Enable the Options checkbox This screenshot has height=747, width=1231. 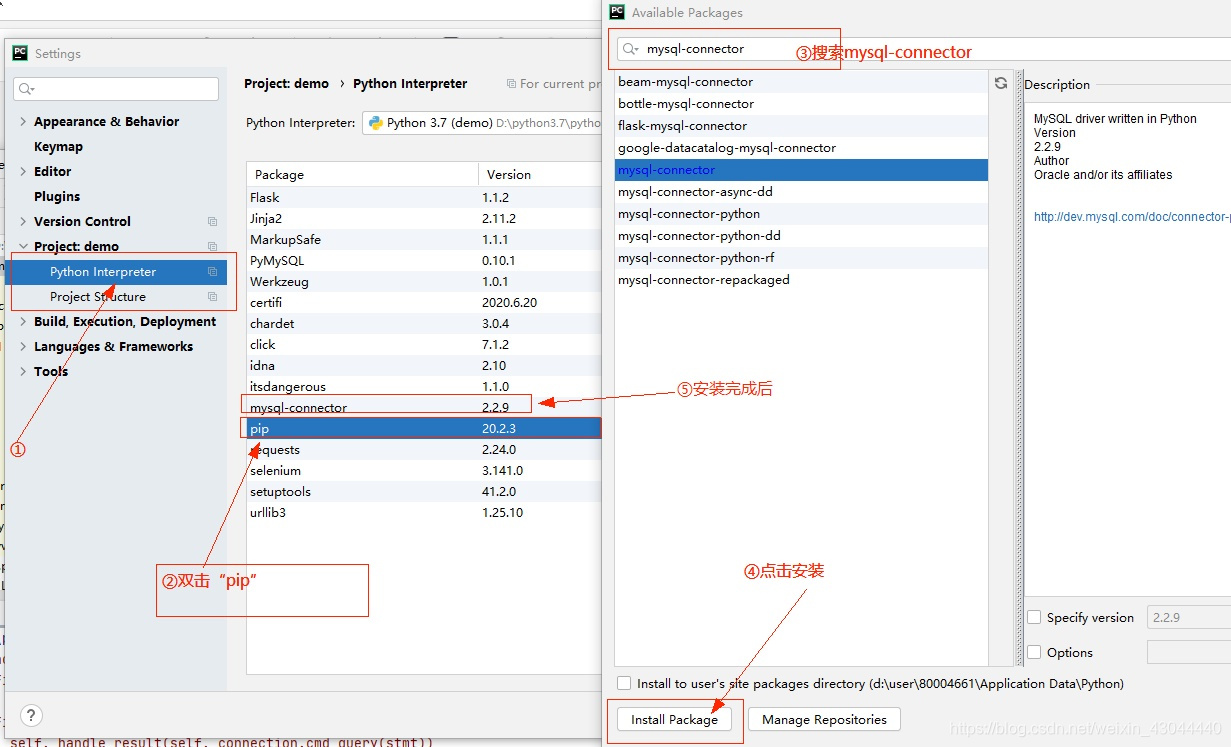click(1035, 652)
